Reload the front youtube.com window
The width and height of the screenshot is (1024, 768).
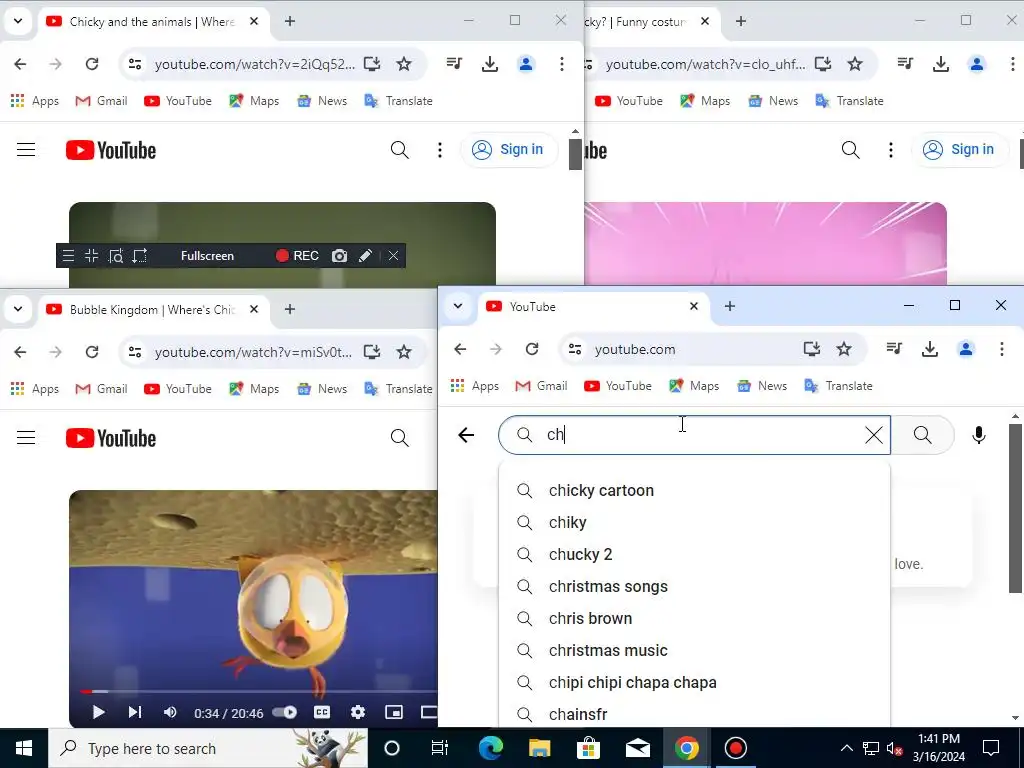(532, 349)
